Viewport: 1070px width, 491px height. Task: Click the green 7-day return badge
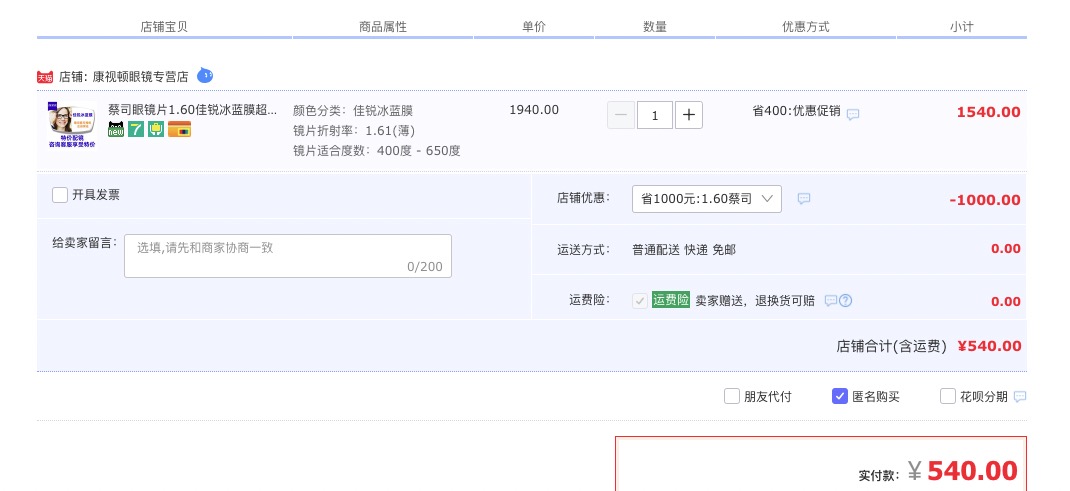coord(136,128)
